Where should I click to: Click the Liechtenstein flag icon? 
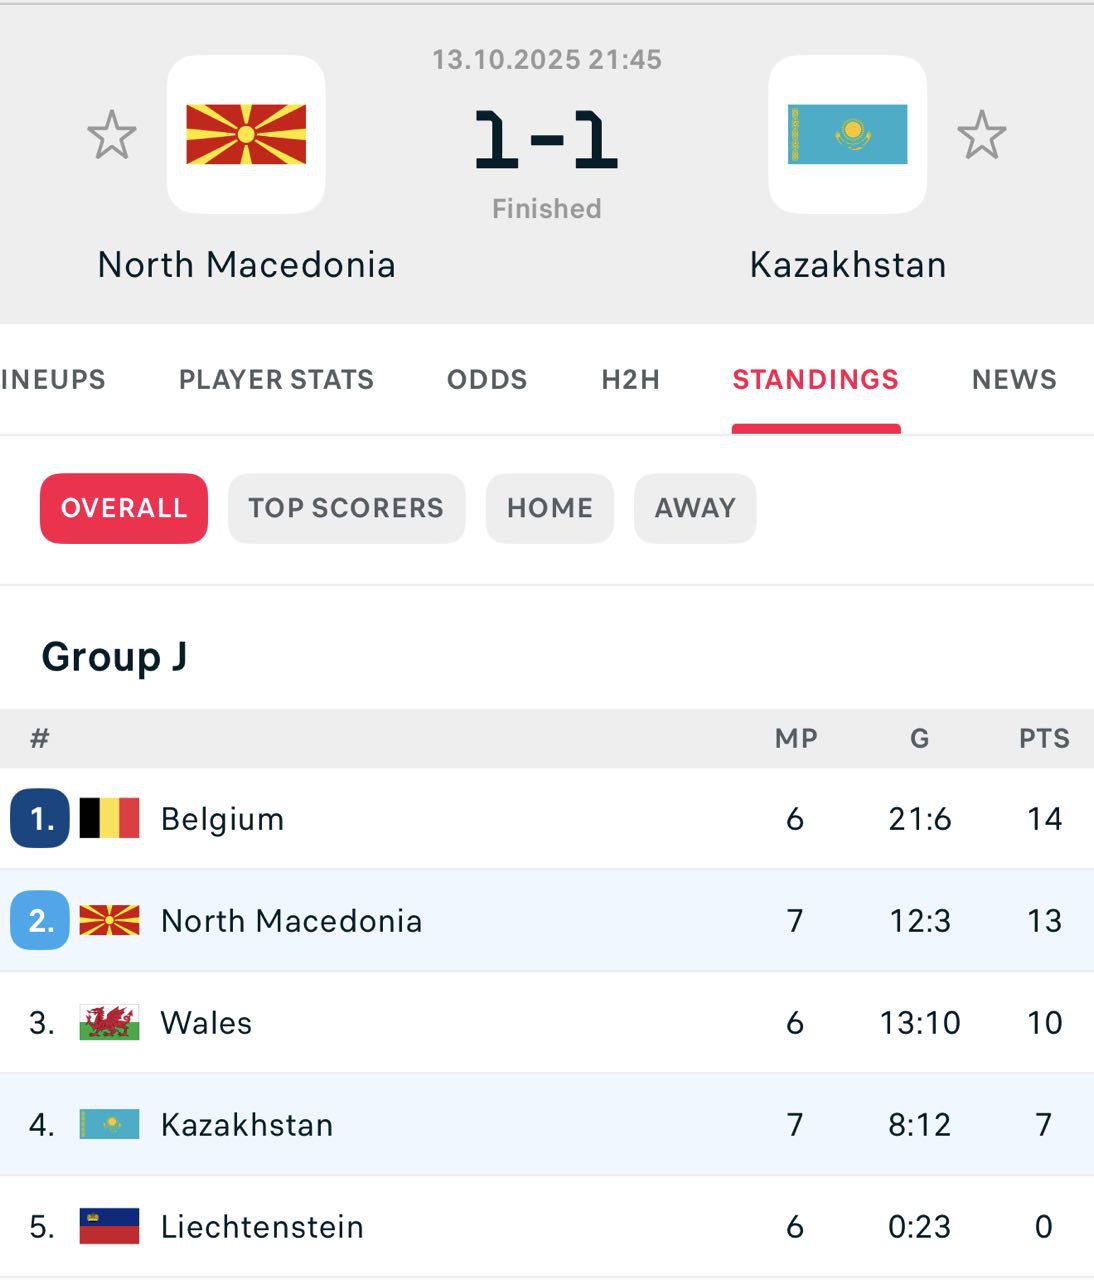coord(109,1226)
